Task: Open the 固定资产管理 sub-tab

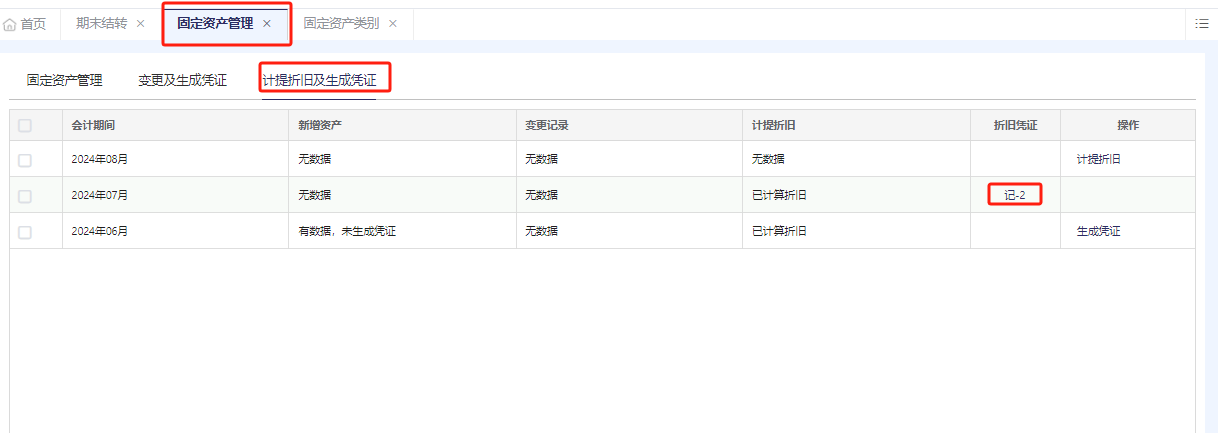Action: (x=64, y=81)
